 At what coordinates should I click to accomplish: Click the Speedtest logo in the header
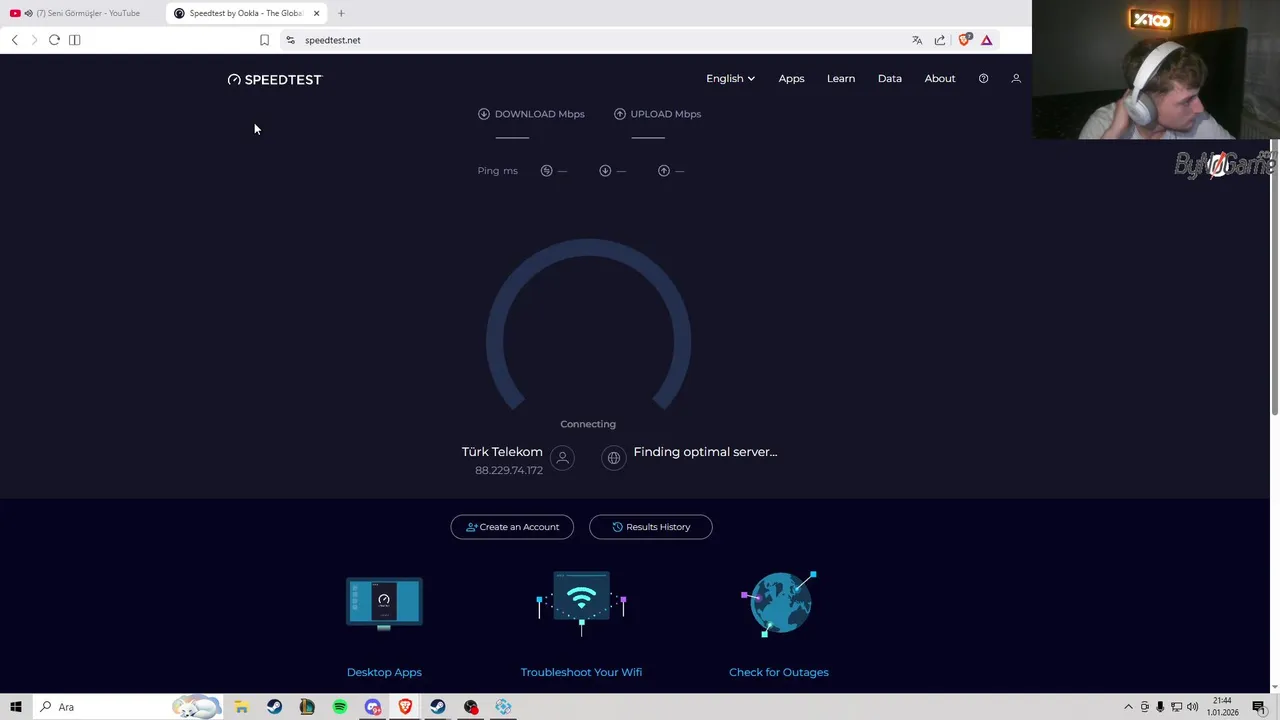(x=275, y=79)
